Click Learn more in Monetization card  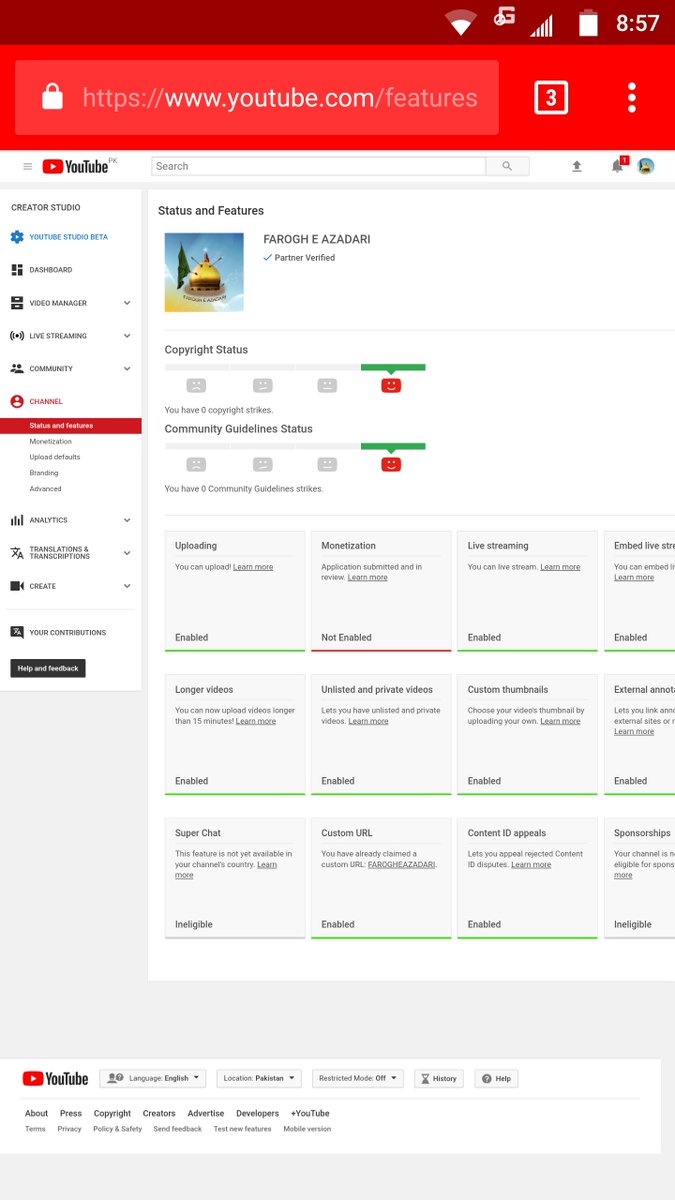pyautogui.click(x=368, y=577)
